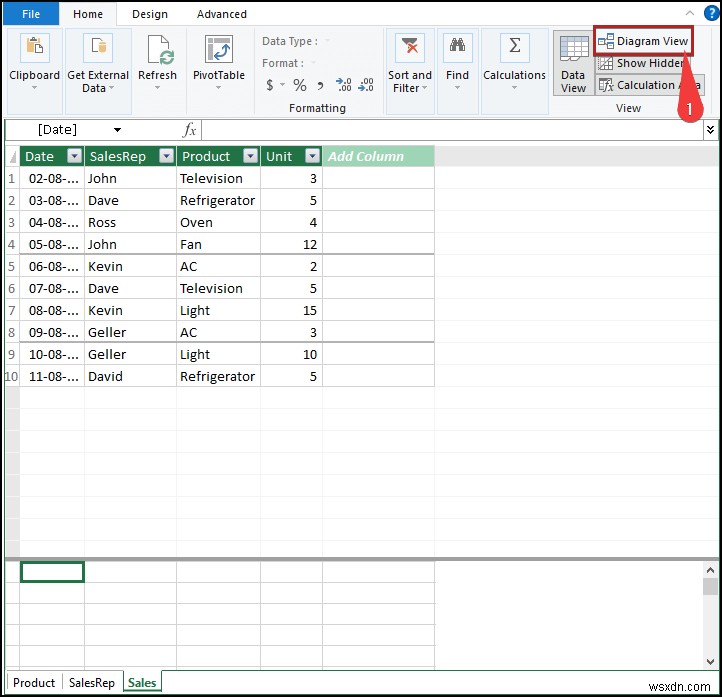The width and height of the screenshot is (722, 697).
Task: Select the highlighted calculation area cell
Action: pyautogui.click(x=52, y=572)
